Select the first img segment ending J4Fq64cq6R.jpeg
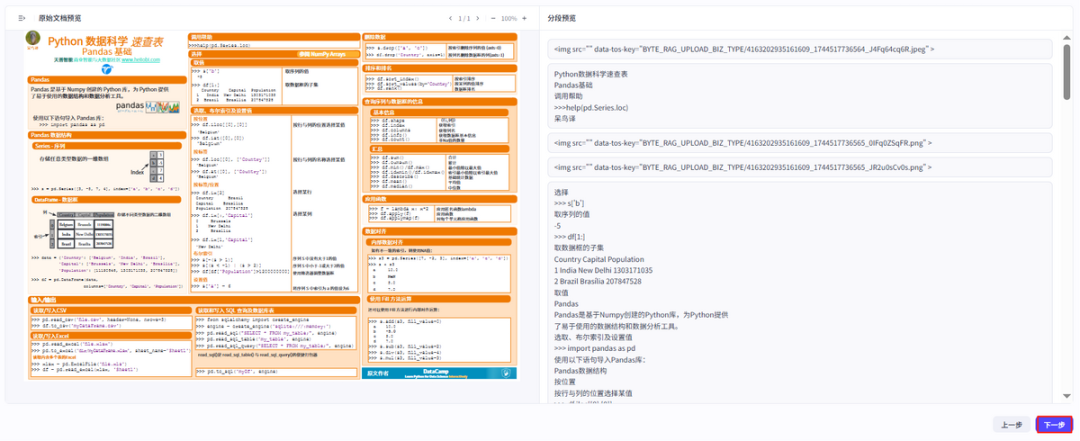This screenshot has height=441, width=1080. [800, 48]
